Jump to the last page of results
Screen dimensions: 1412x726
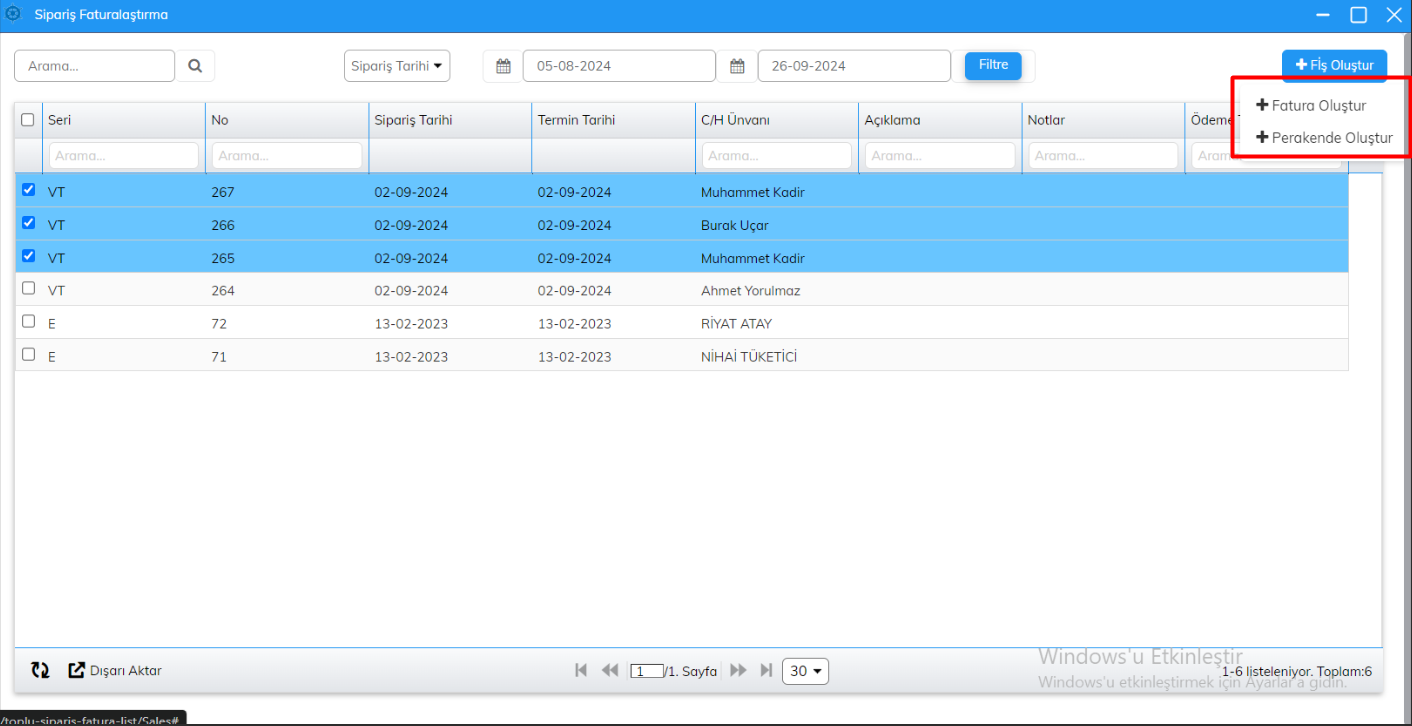point(767,670)
